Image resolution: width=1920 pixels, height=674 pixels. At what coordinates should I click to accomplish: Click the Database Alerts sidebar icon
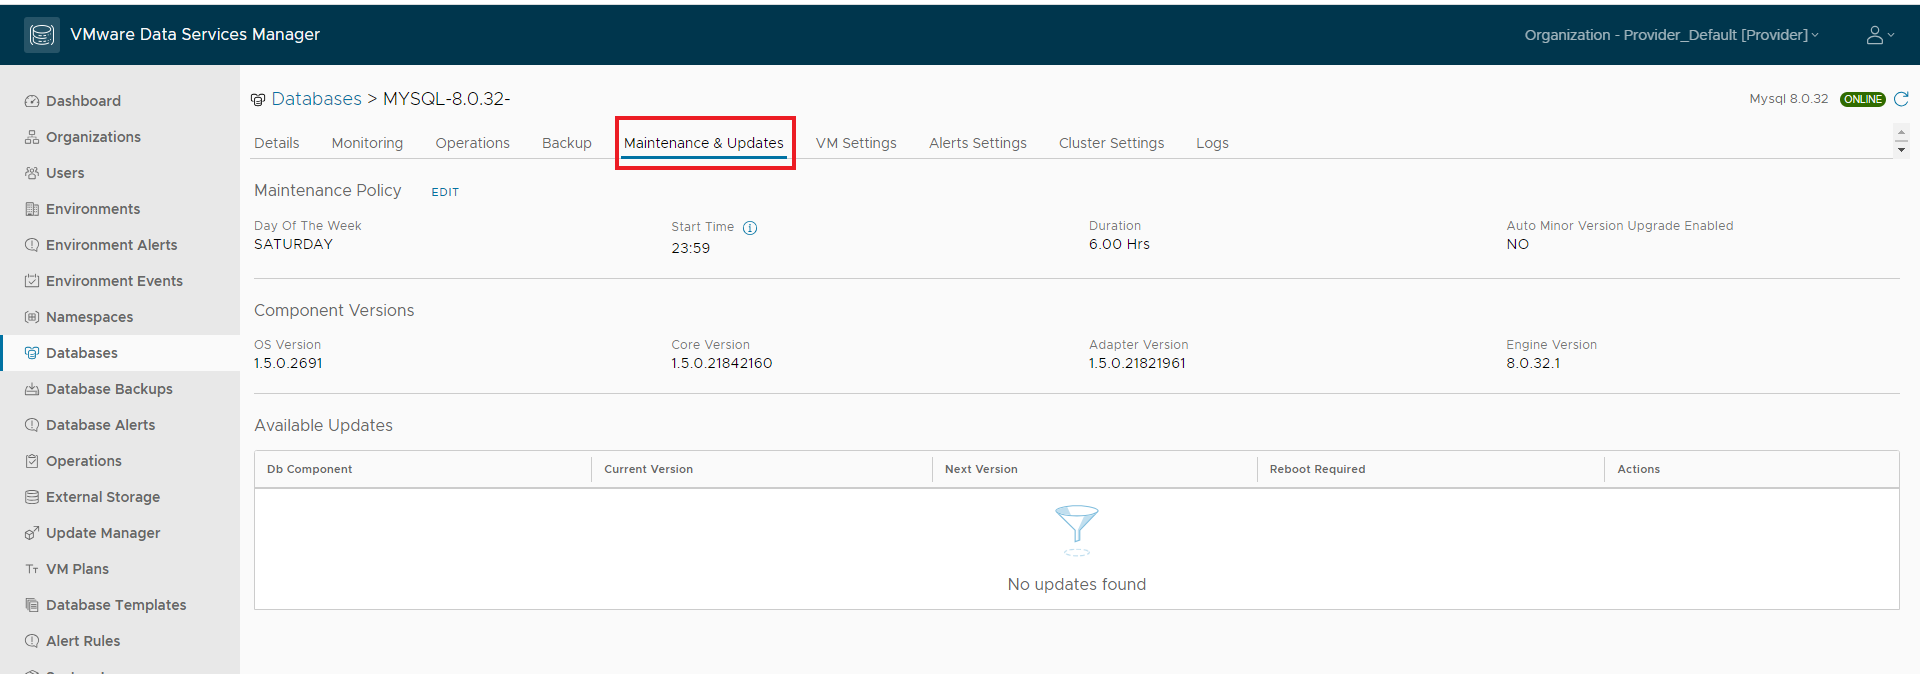point(32,425)
